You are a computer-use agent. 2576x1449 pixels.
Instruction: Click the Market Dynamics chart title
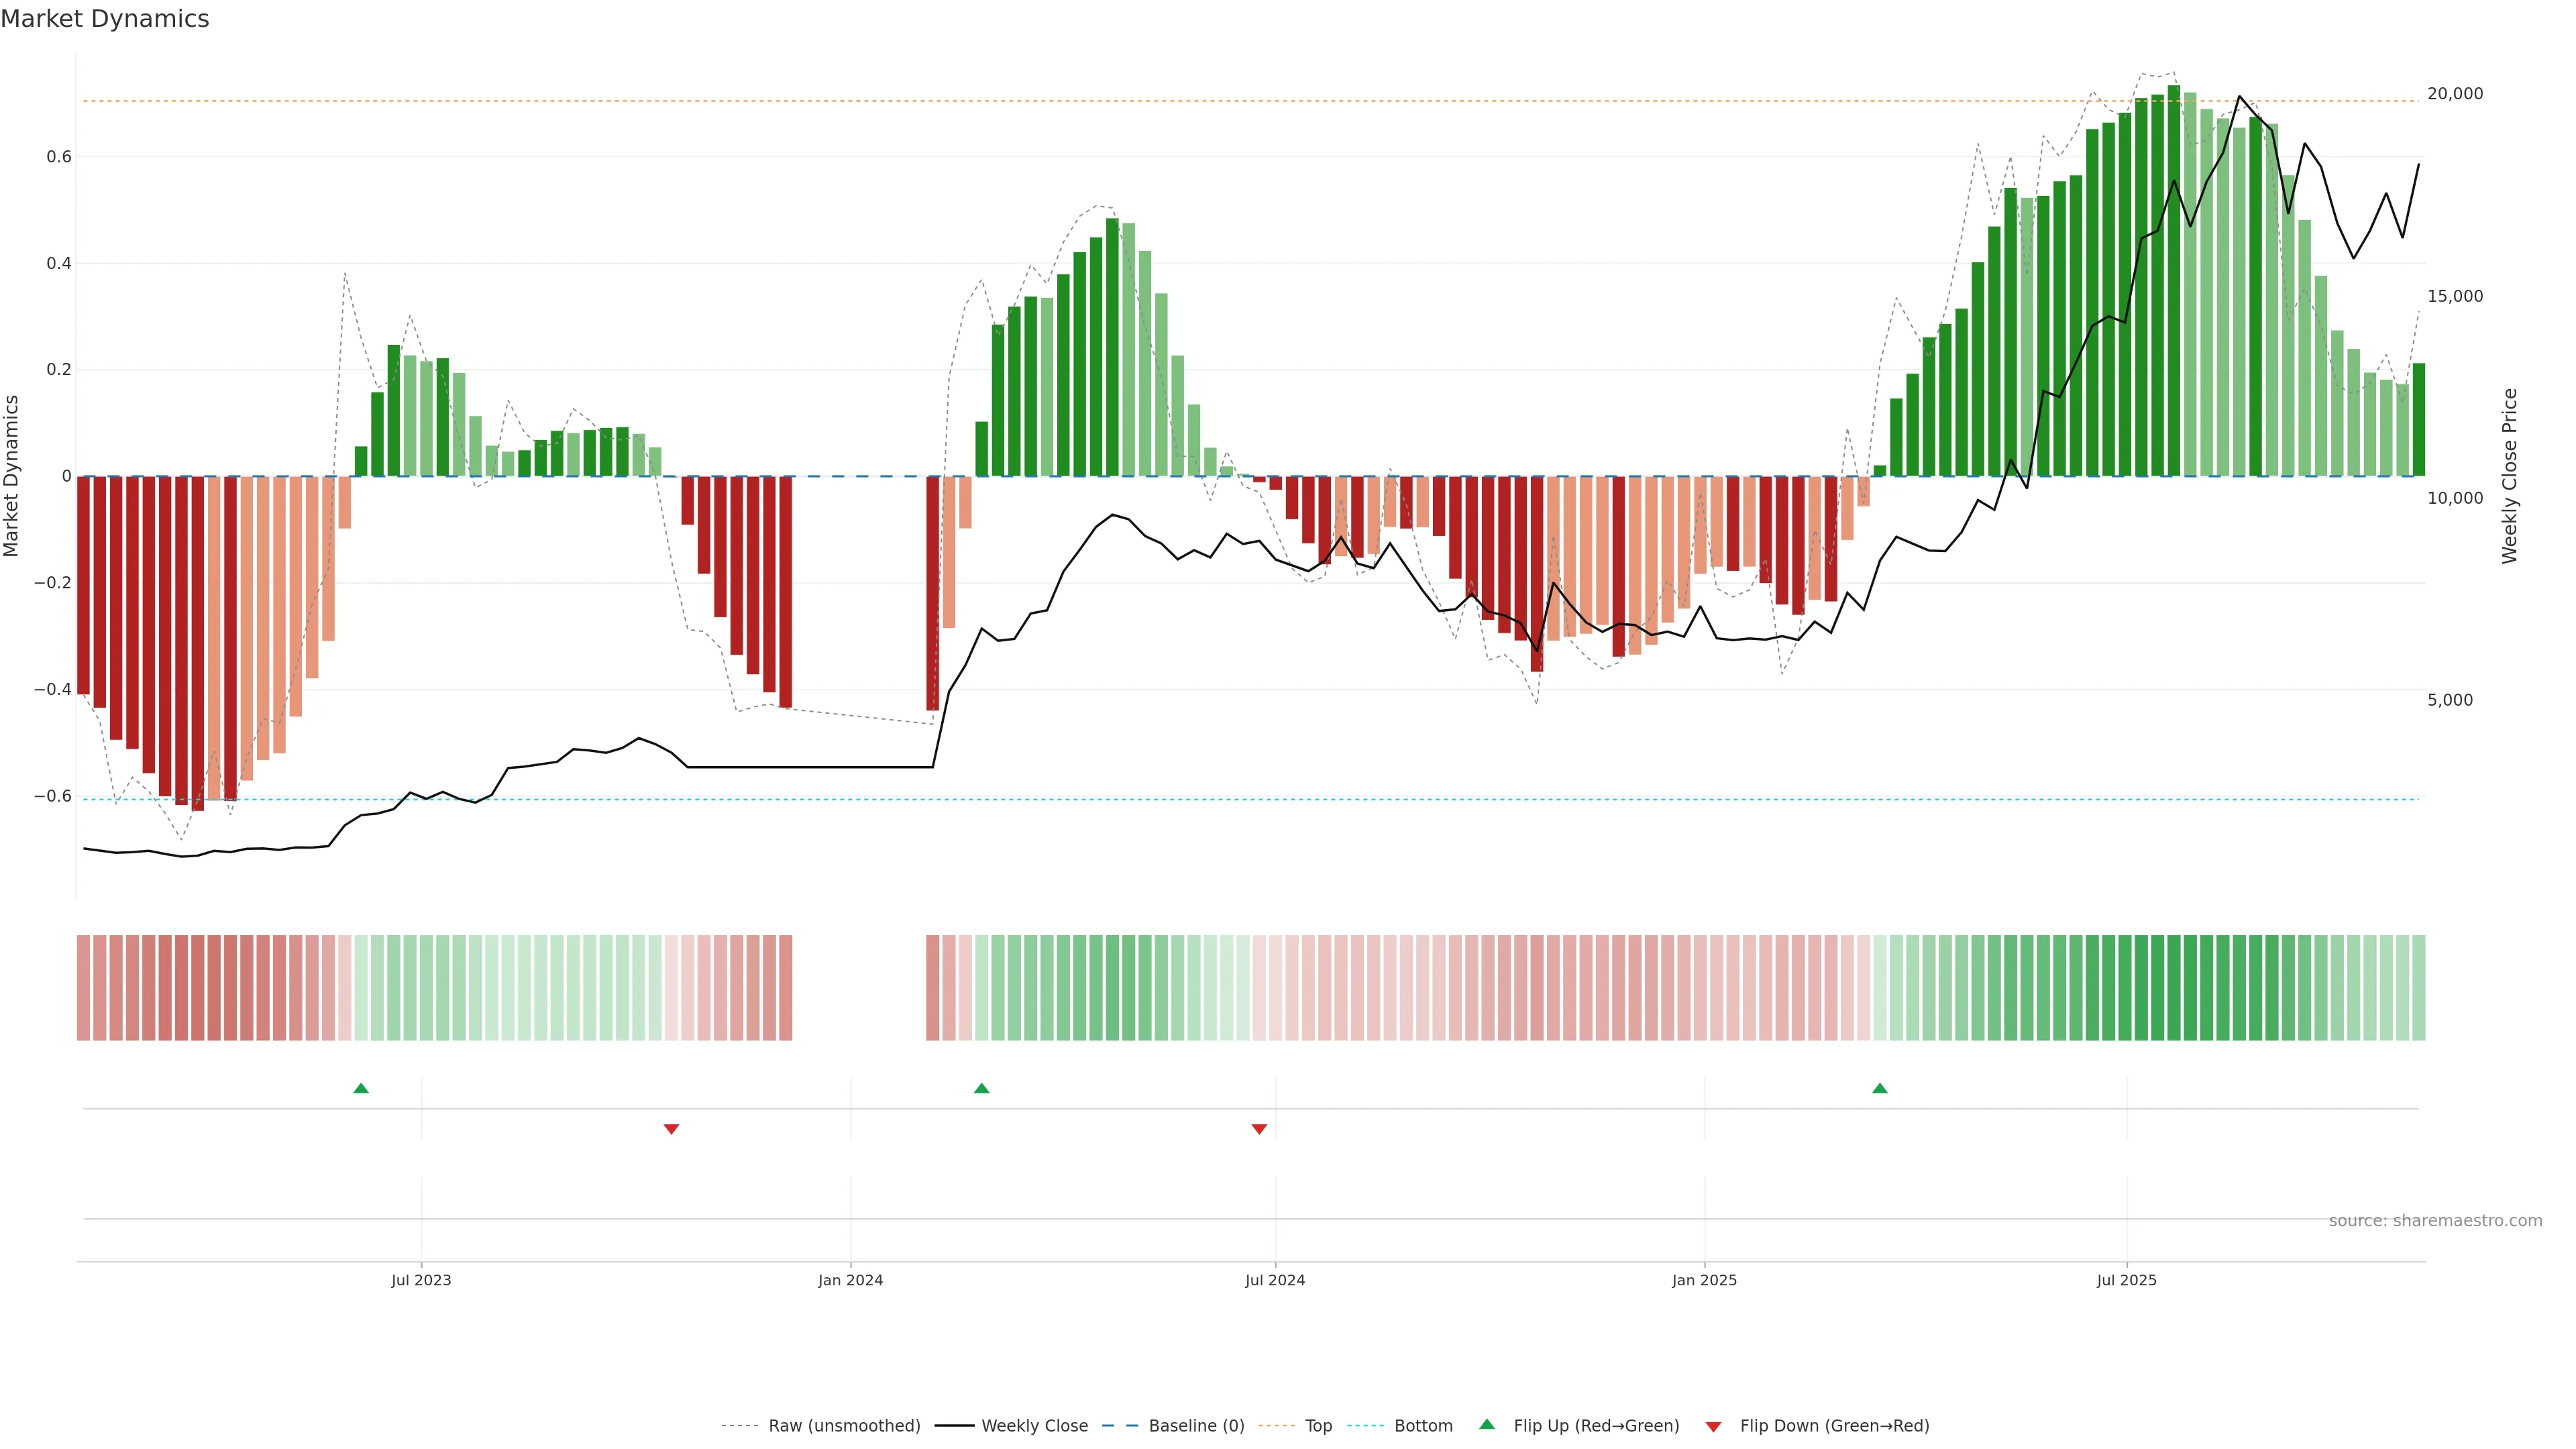click(x=105, y=19)
